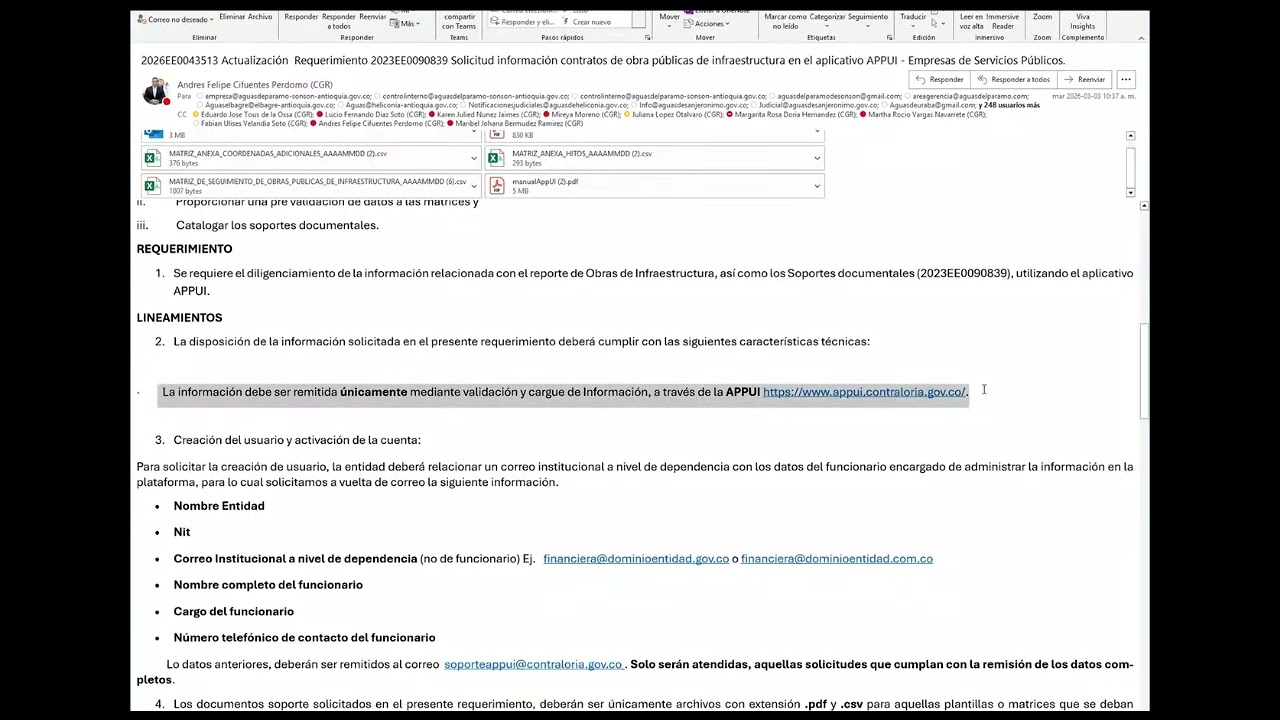Expand the 'y 248 usuarios más' recipients
Screen dimensions: 1280x720
click(1009, 105)
